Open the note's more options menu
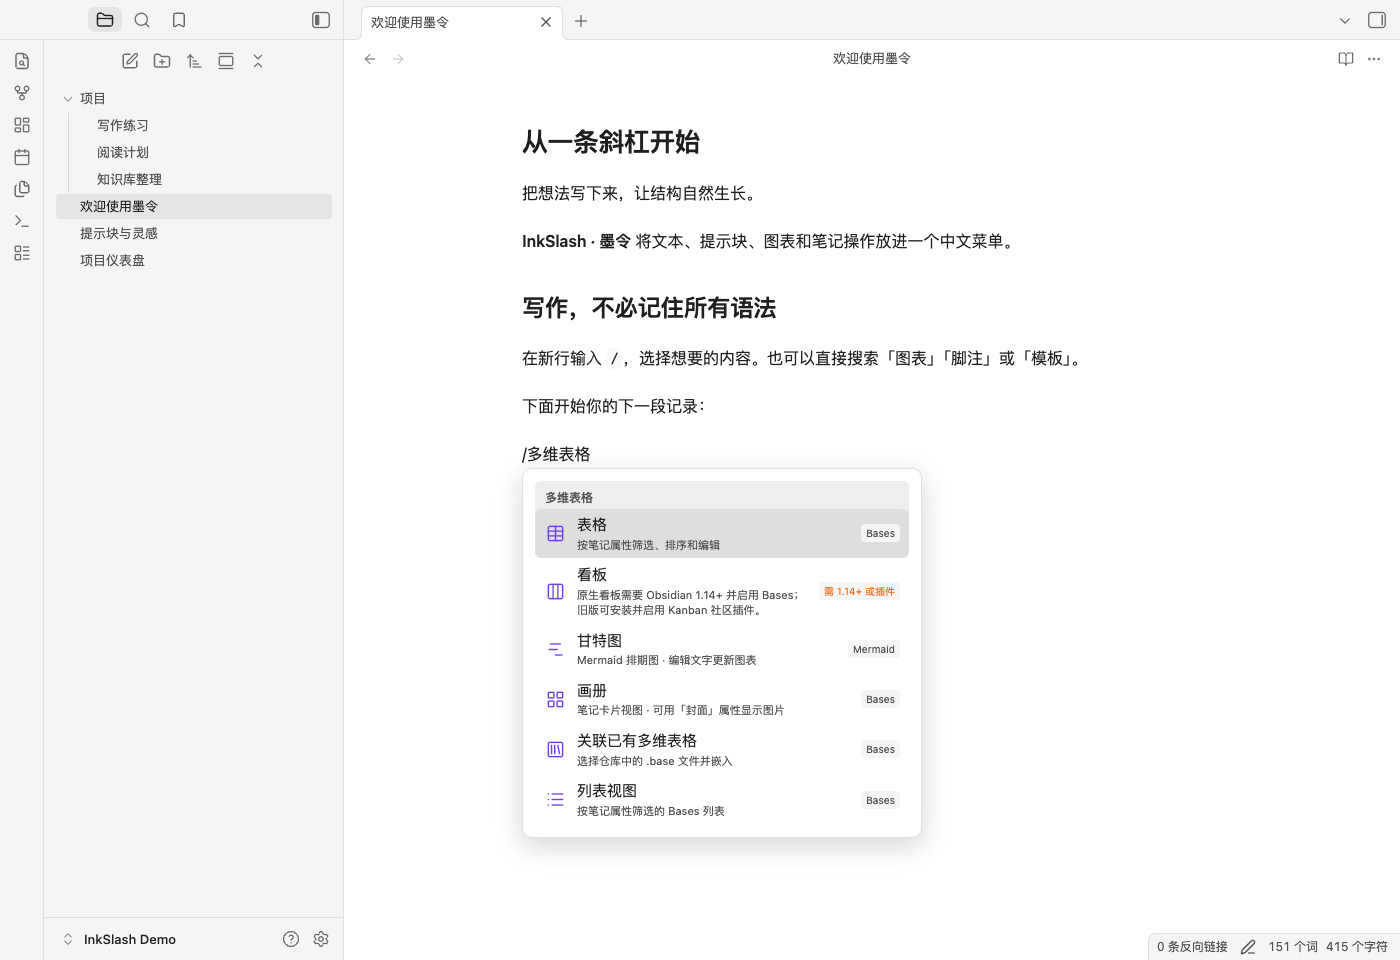The height and width of the screenshot is (960, 1400). tap(1374, 59)
